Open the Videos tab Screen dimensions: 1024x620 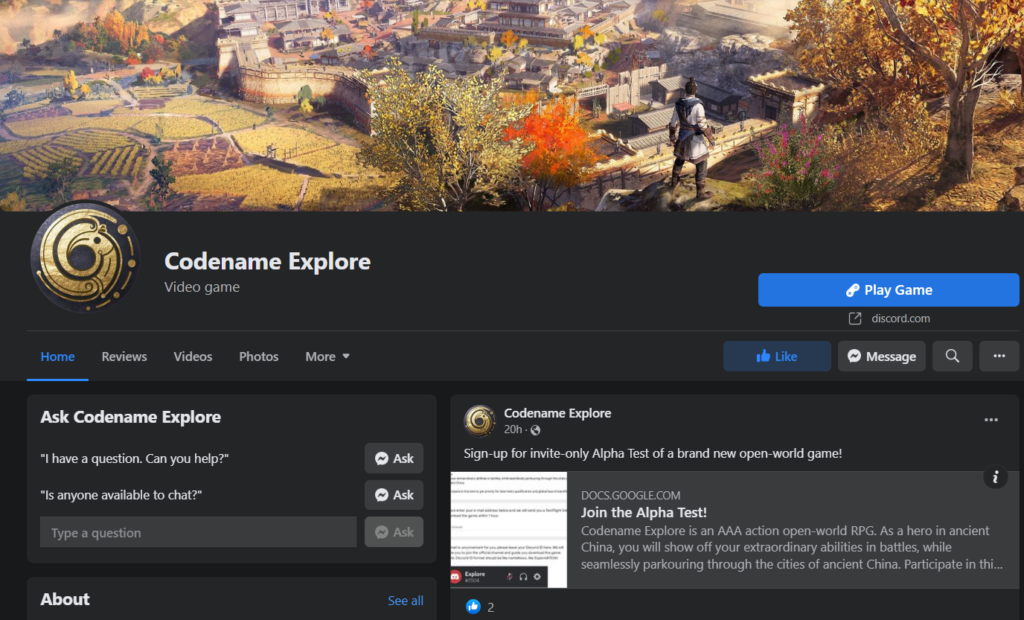193,357
